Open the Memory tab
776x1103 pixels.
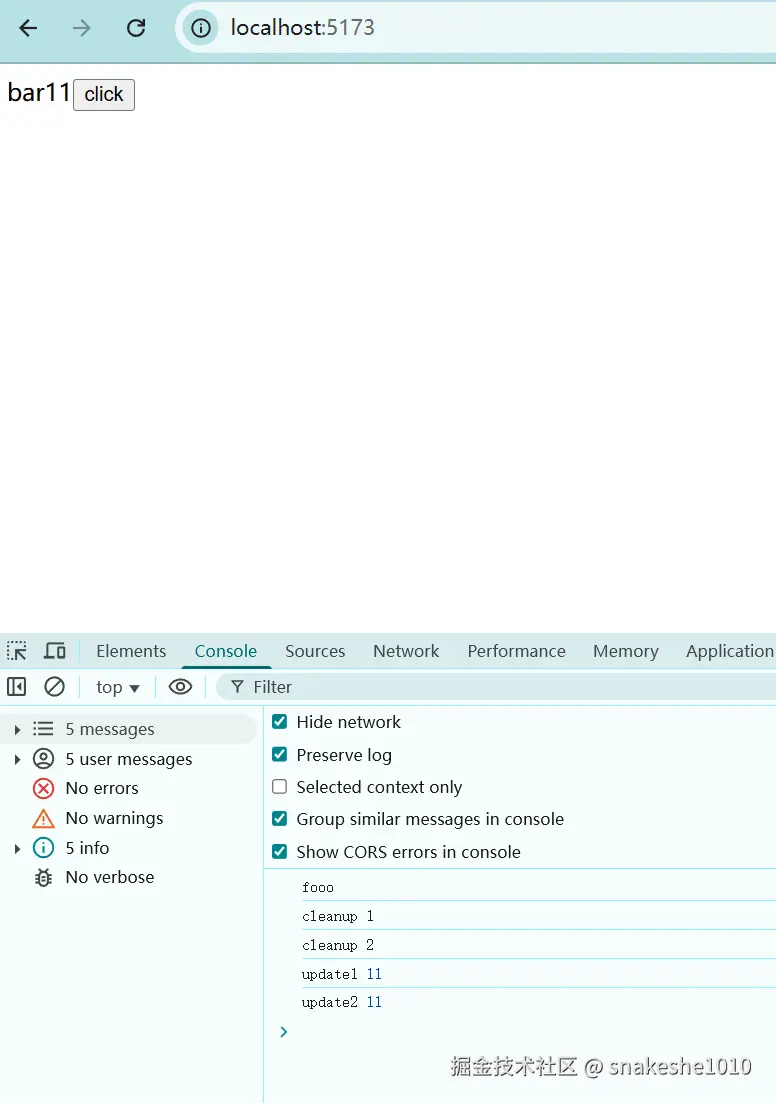pos(625,651)
